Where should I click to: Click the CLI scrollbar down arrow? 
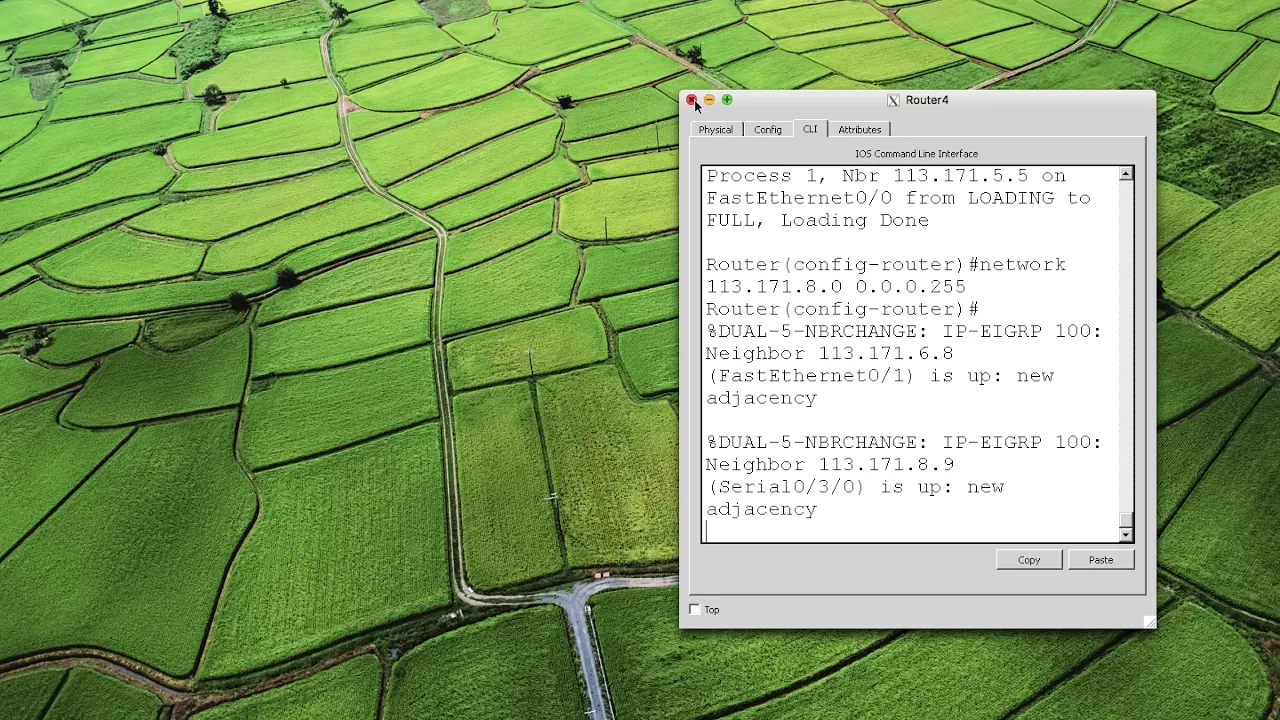click(x=1126, y=535)
